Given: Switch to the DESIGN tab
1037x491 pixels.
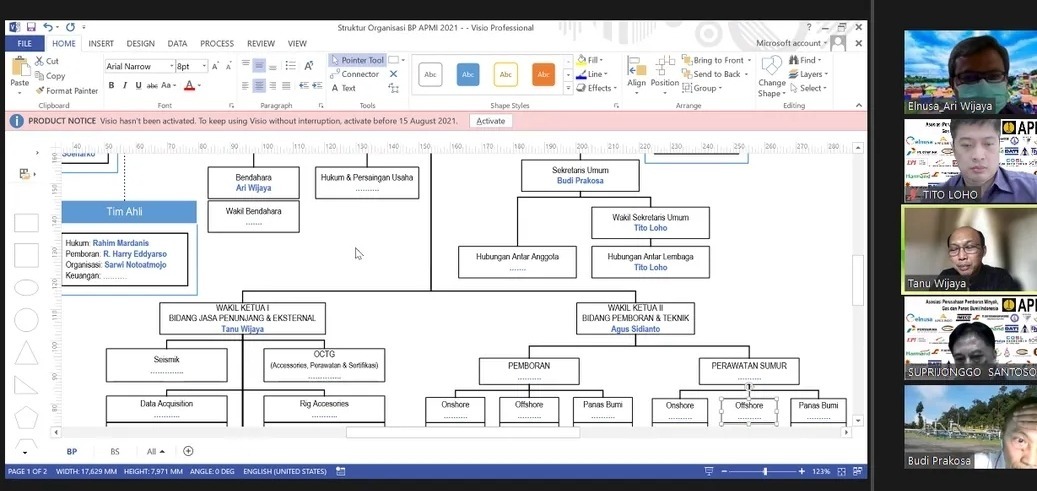Looking at the screenshot, I should [x=140, y=44].
